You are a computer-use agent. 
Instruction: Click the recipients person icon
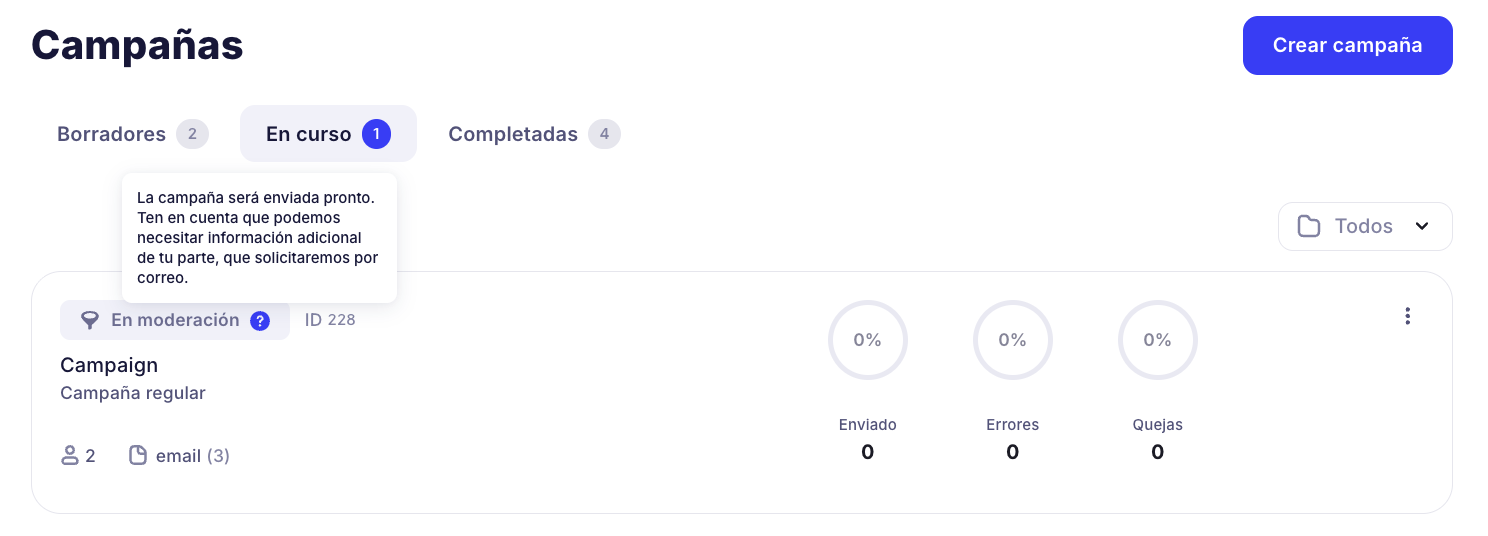click(x=70, y=456)
